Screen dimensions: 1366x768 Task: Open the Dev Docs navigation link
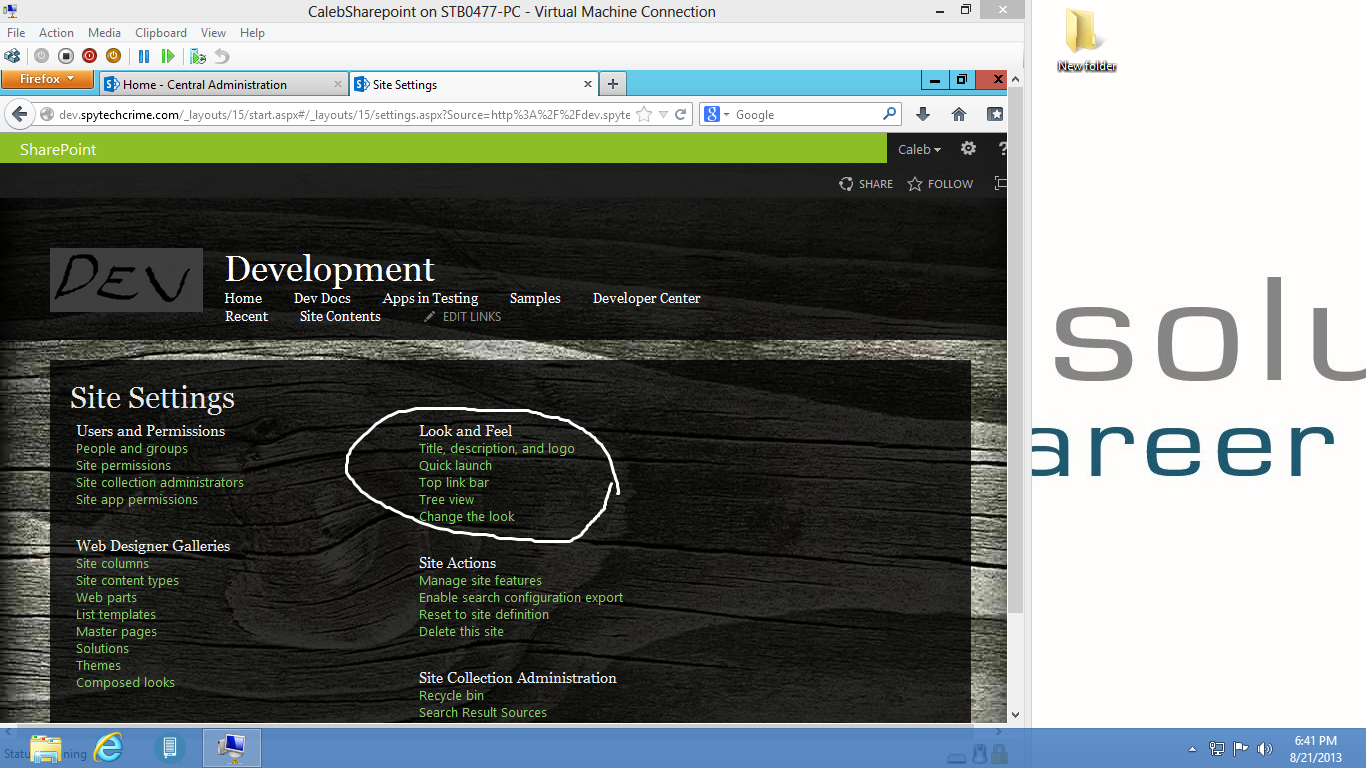point(322,298)
